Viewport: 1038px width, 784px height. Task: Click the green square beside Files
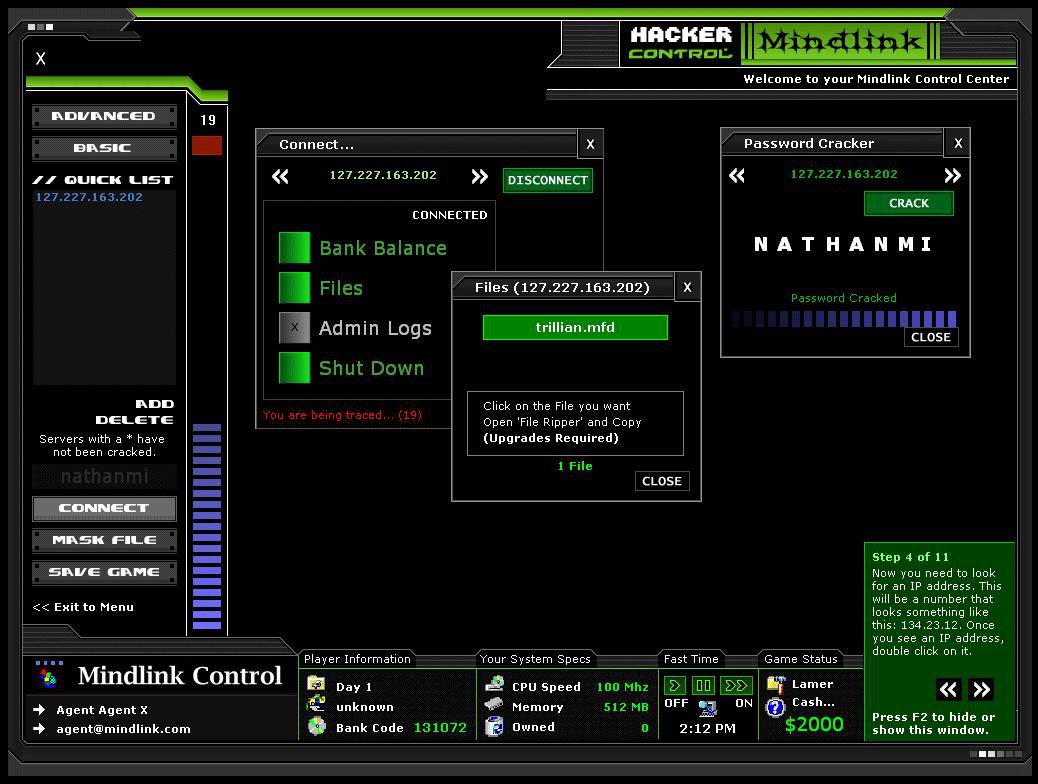tap(295, 288)
